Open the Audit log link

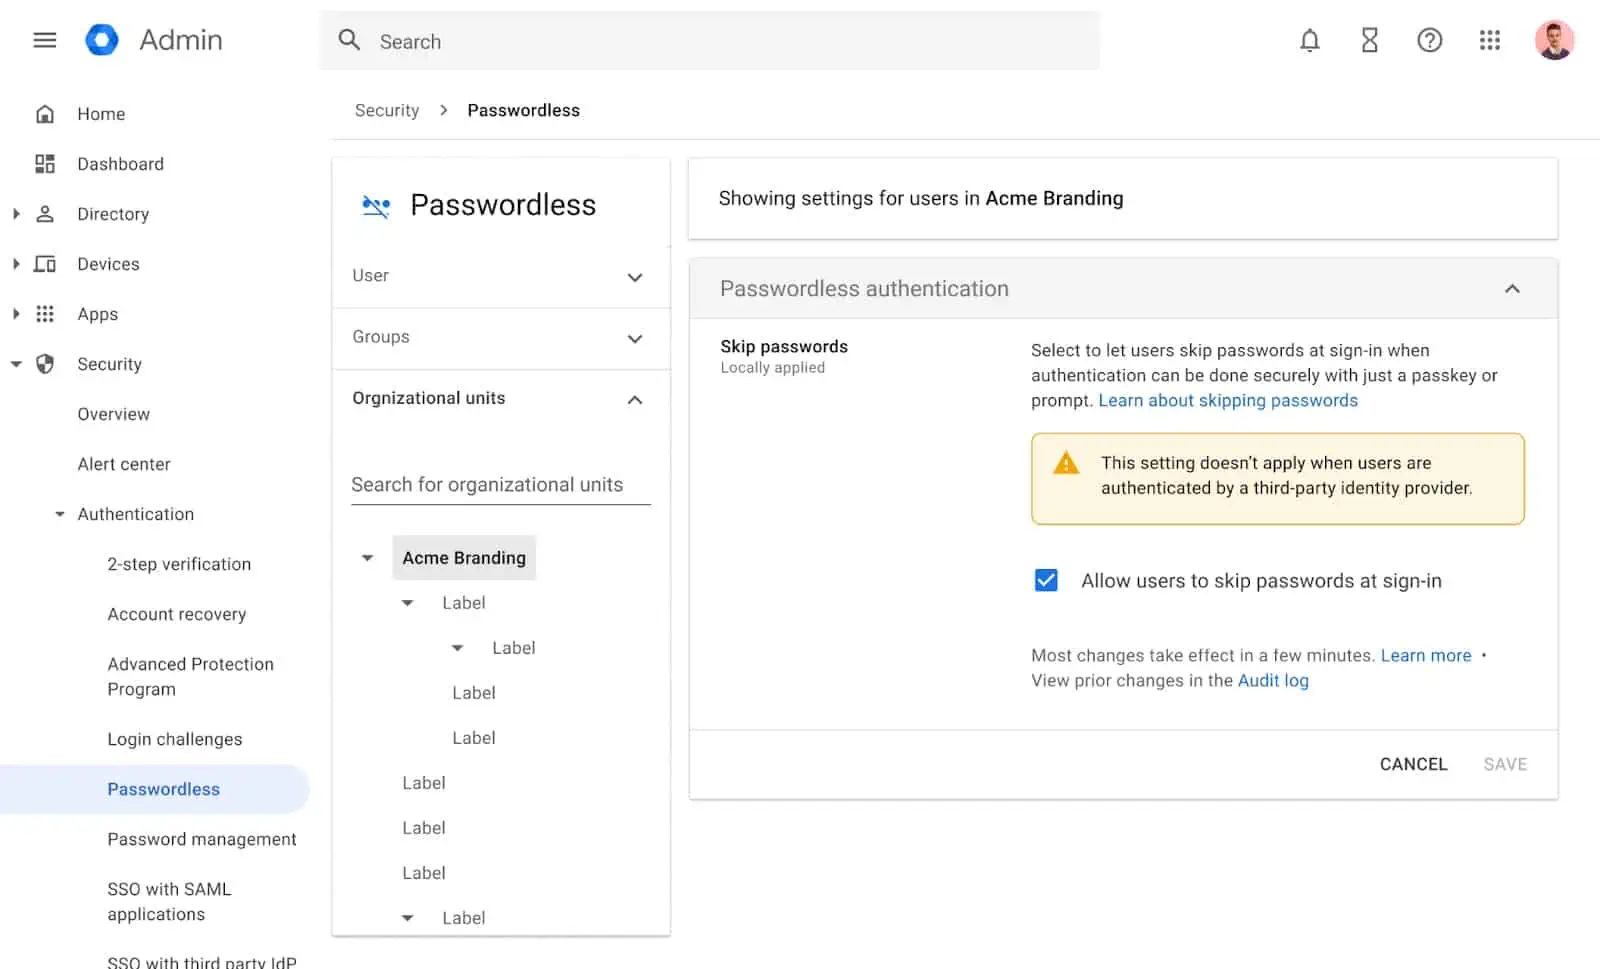pyautogui.click(x=1273, y=680)
